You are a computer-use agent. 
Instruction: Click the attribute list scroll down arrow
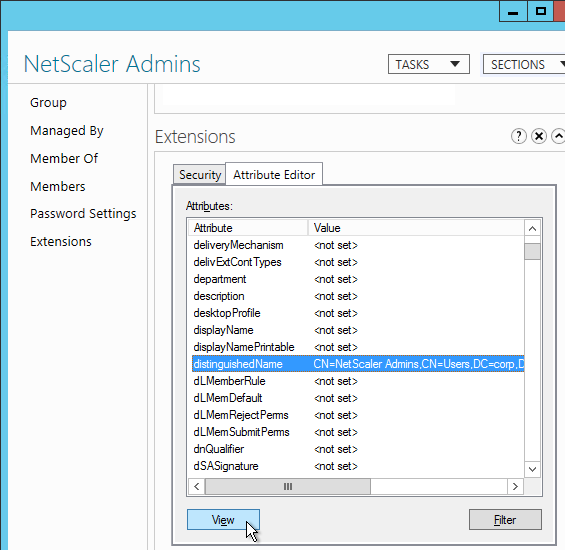click(x=532, y=469)
